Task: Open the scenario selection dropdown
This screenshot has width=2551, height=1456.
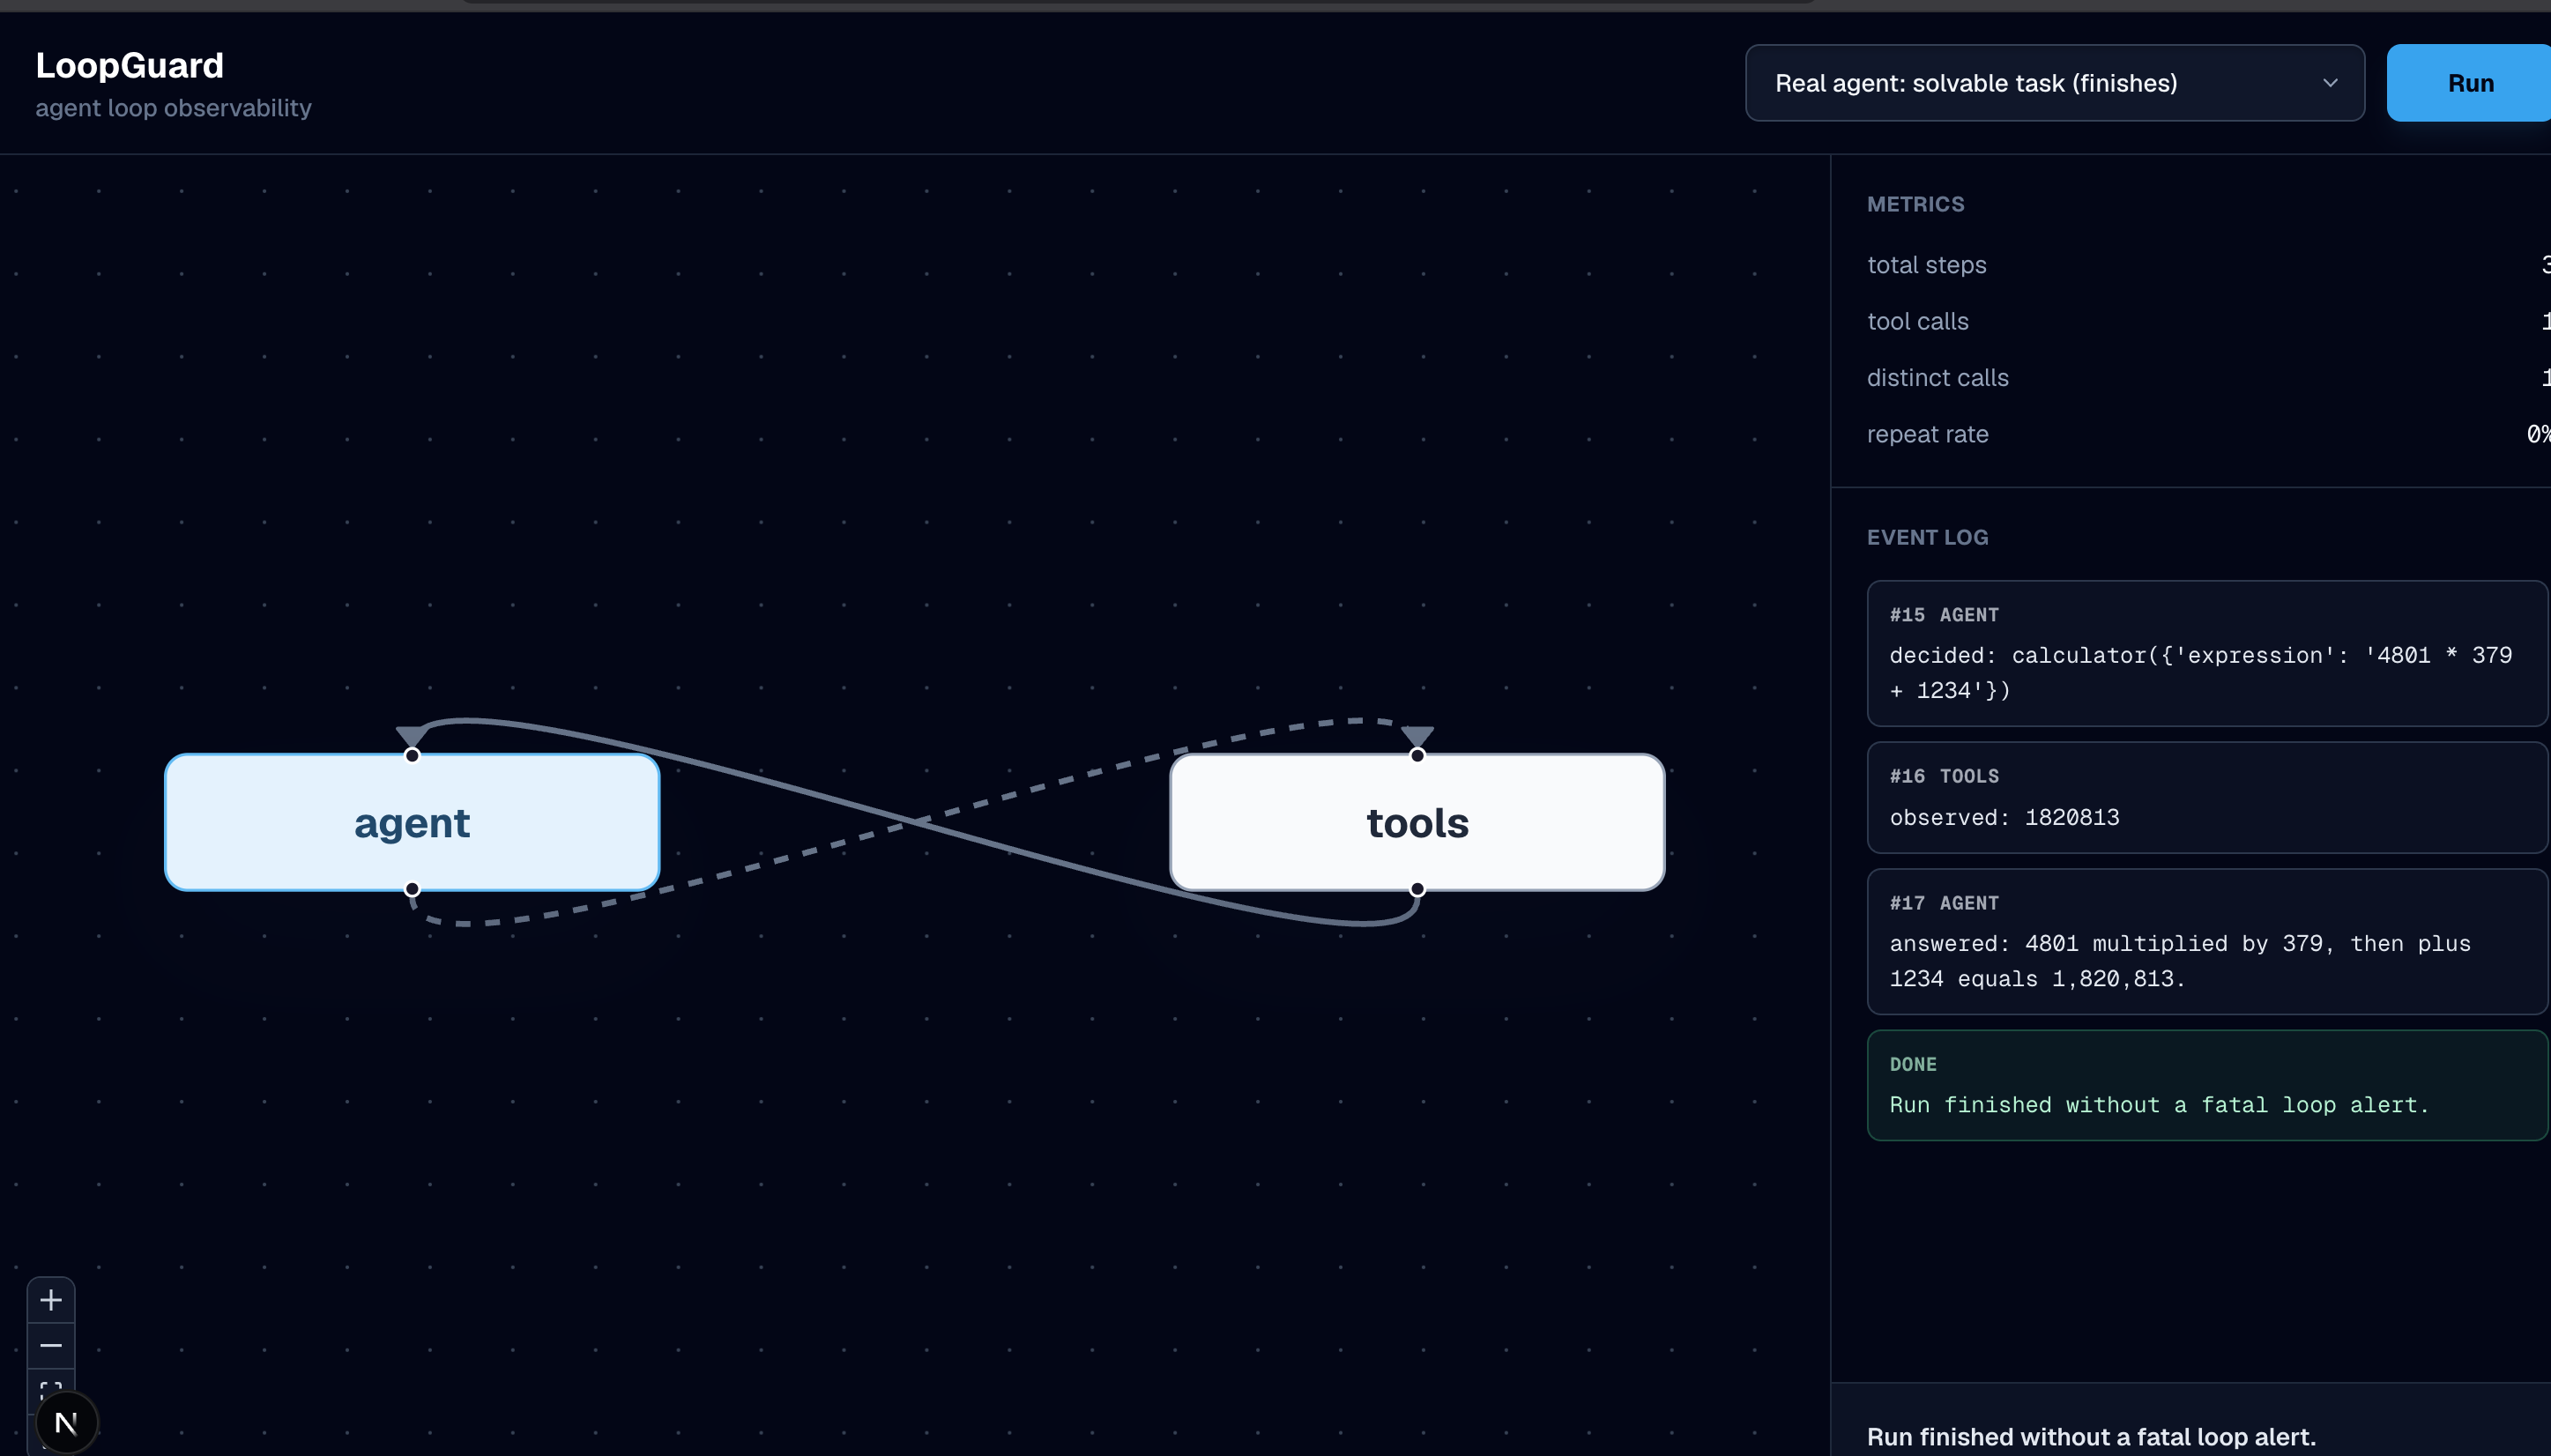Action: coord(2054,83)
